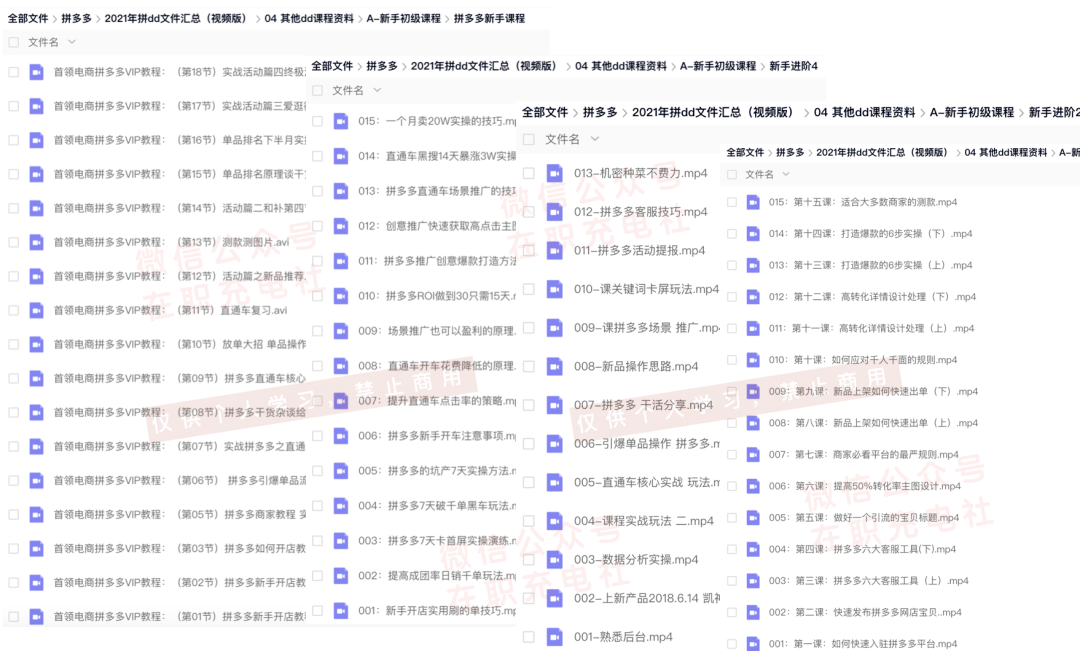Tick checkbox for 012-拼多多客服技巧.mp4
The height and width of the screenshot is (651, 1080).
coord(528,212)
